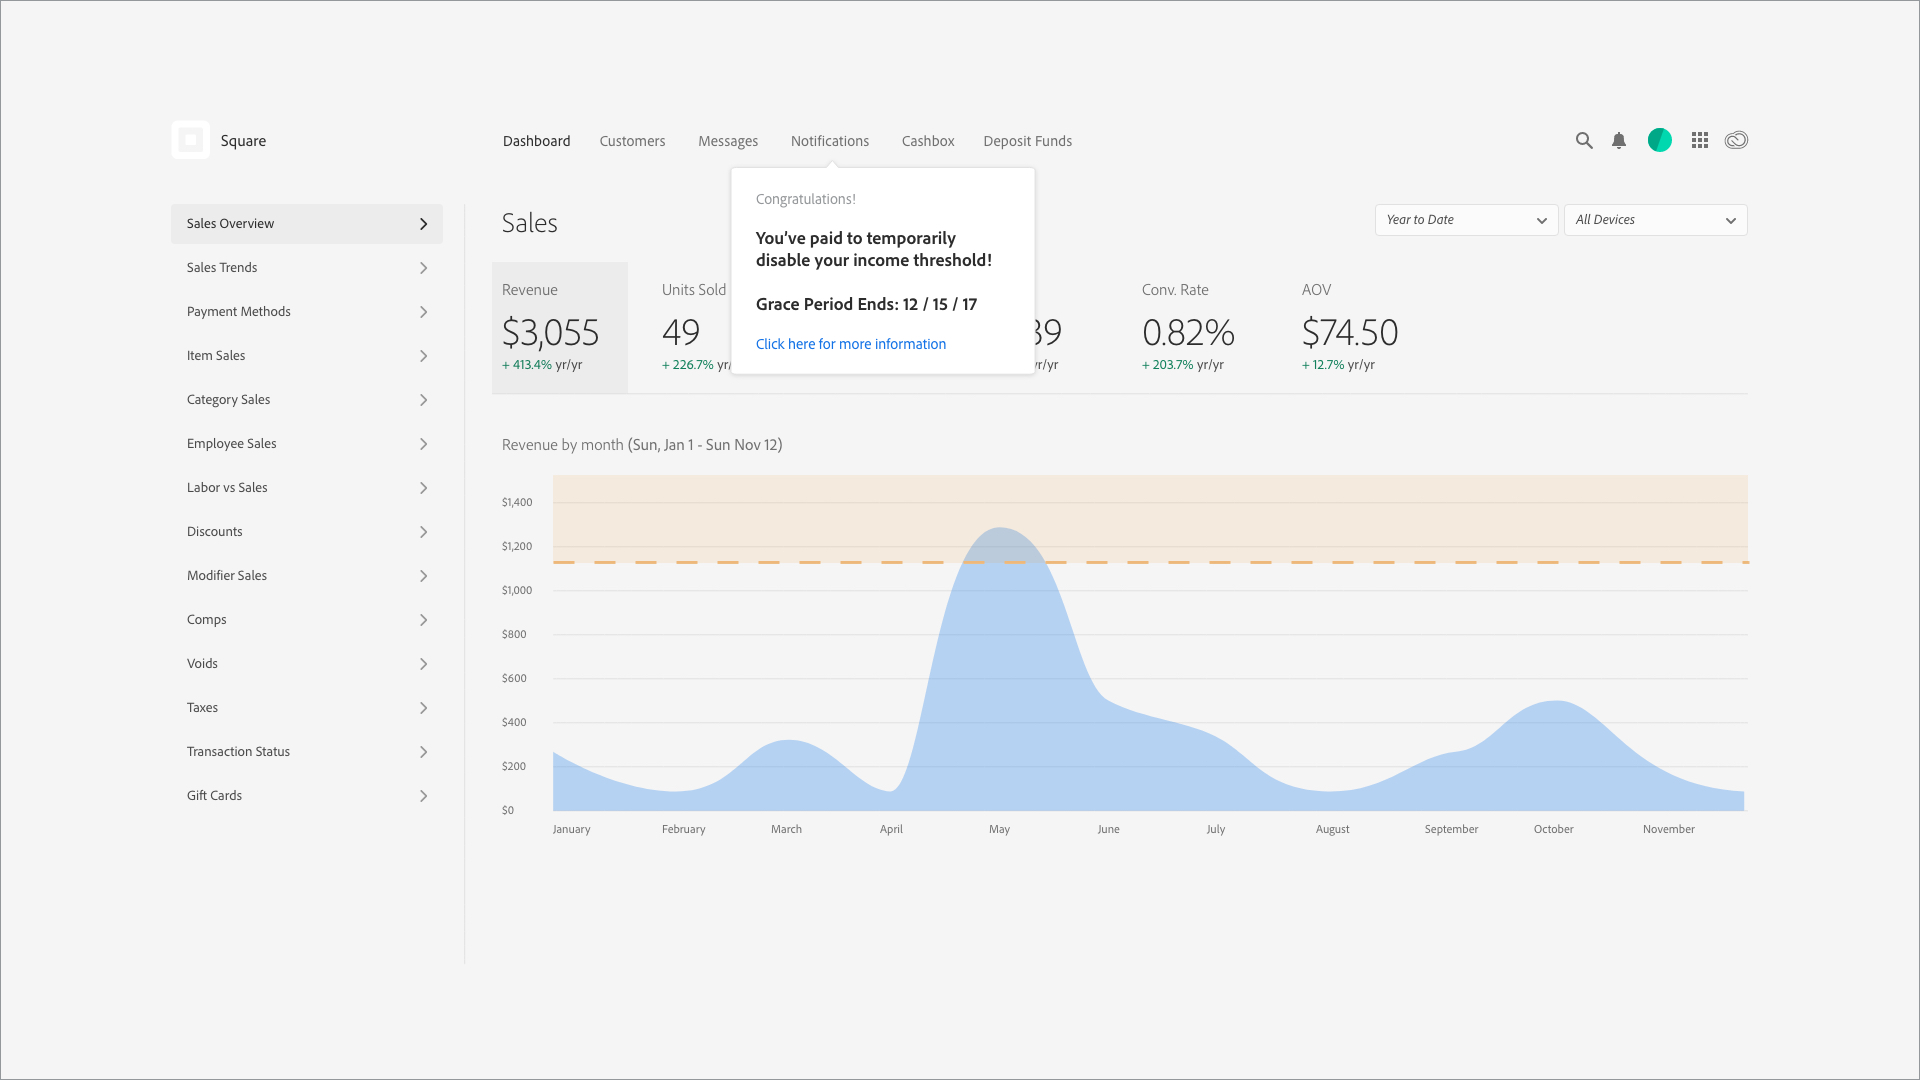
Task: Click the Square logo icon
Action: 190,140
